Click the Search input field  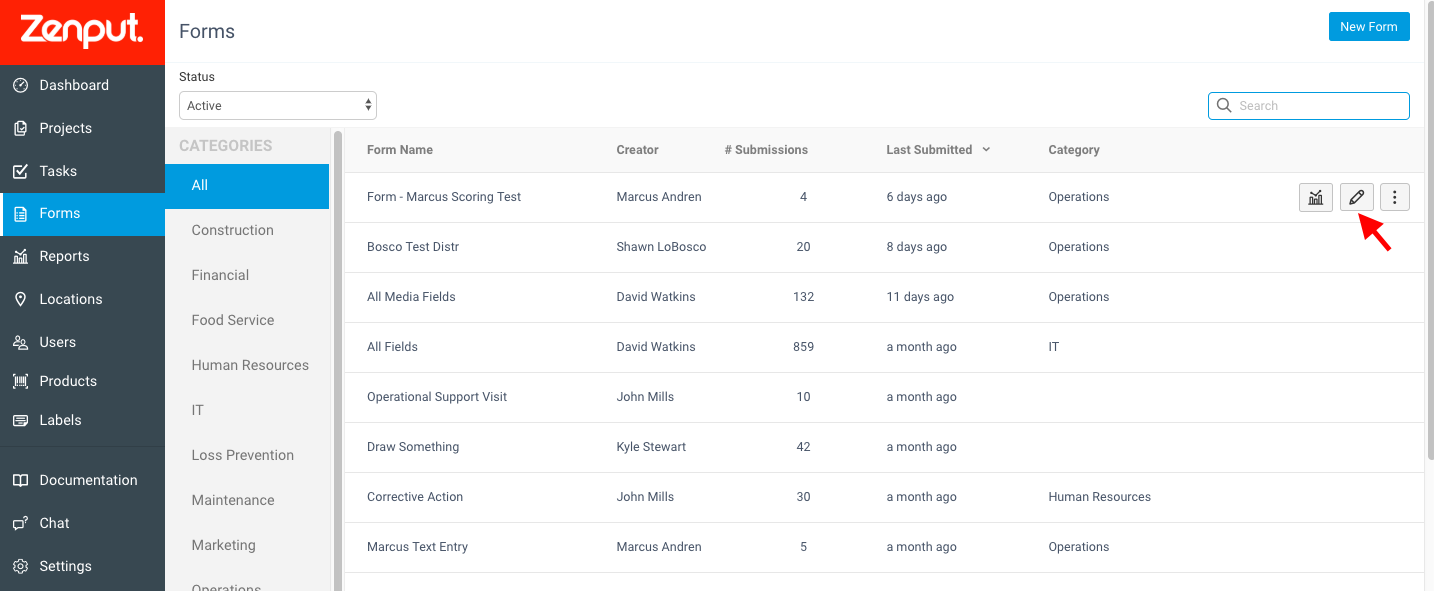(x=1309, y=105)
